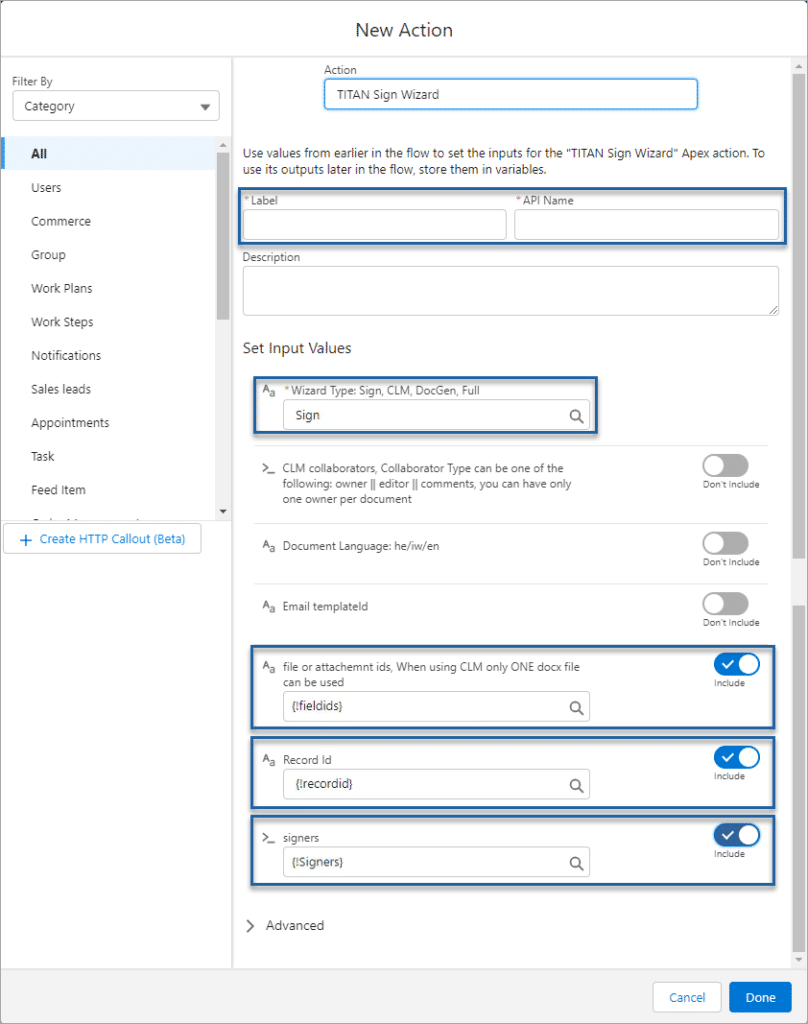This screenshot has height=1024, width=808.
Task: Open the Filter By Category dropdown
Action: [x=116, y=106]
